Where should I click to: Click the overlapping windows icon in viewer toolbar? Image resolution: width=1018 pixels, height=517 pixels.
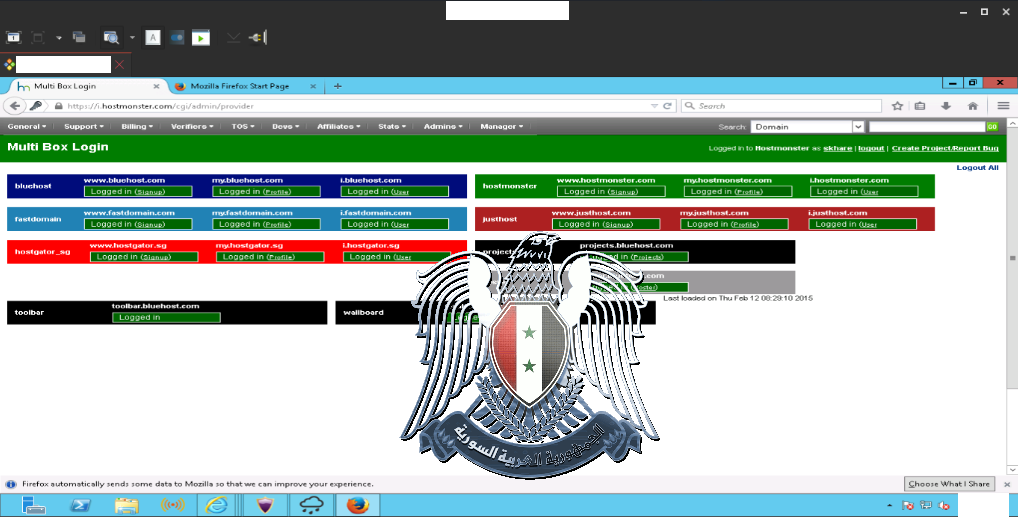79,38
